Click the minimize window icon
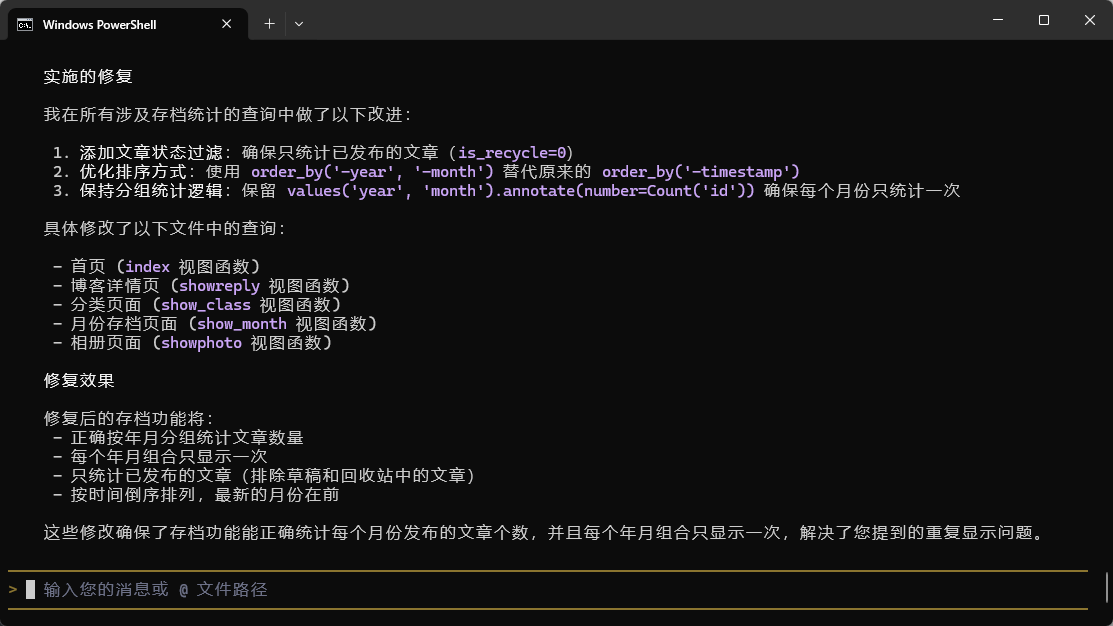1113x626 pixels. point(997,20)
